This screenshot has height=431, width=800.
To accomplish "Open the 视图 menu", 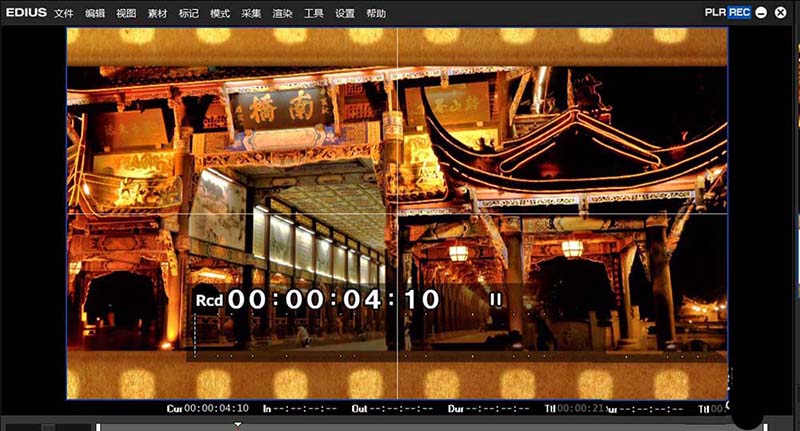I will tap(126, 13).
